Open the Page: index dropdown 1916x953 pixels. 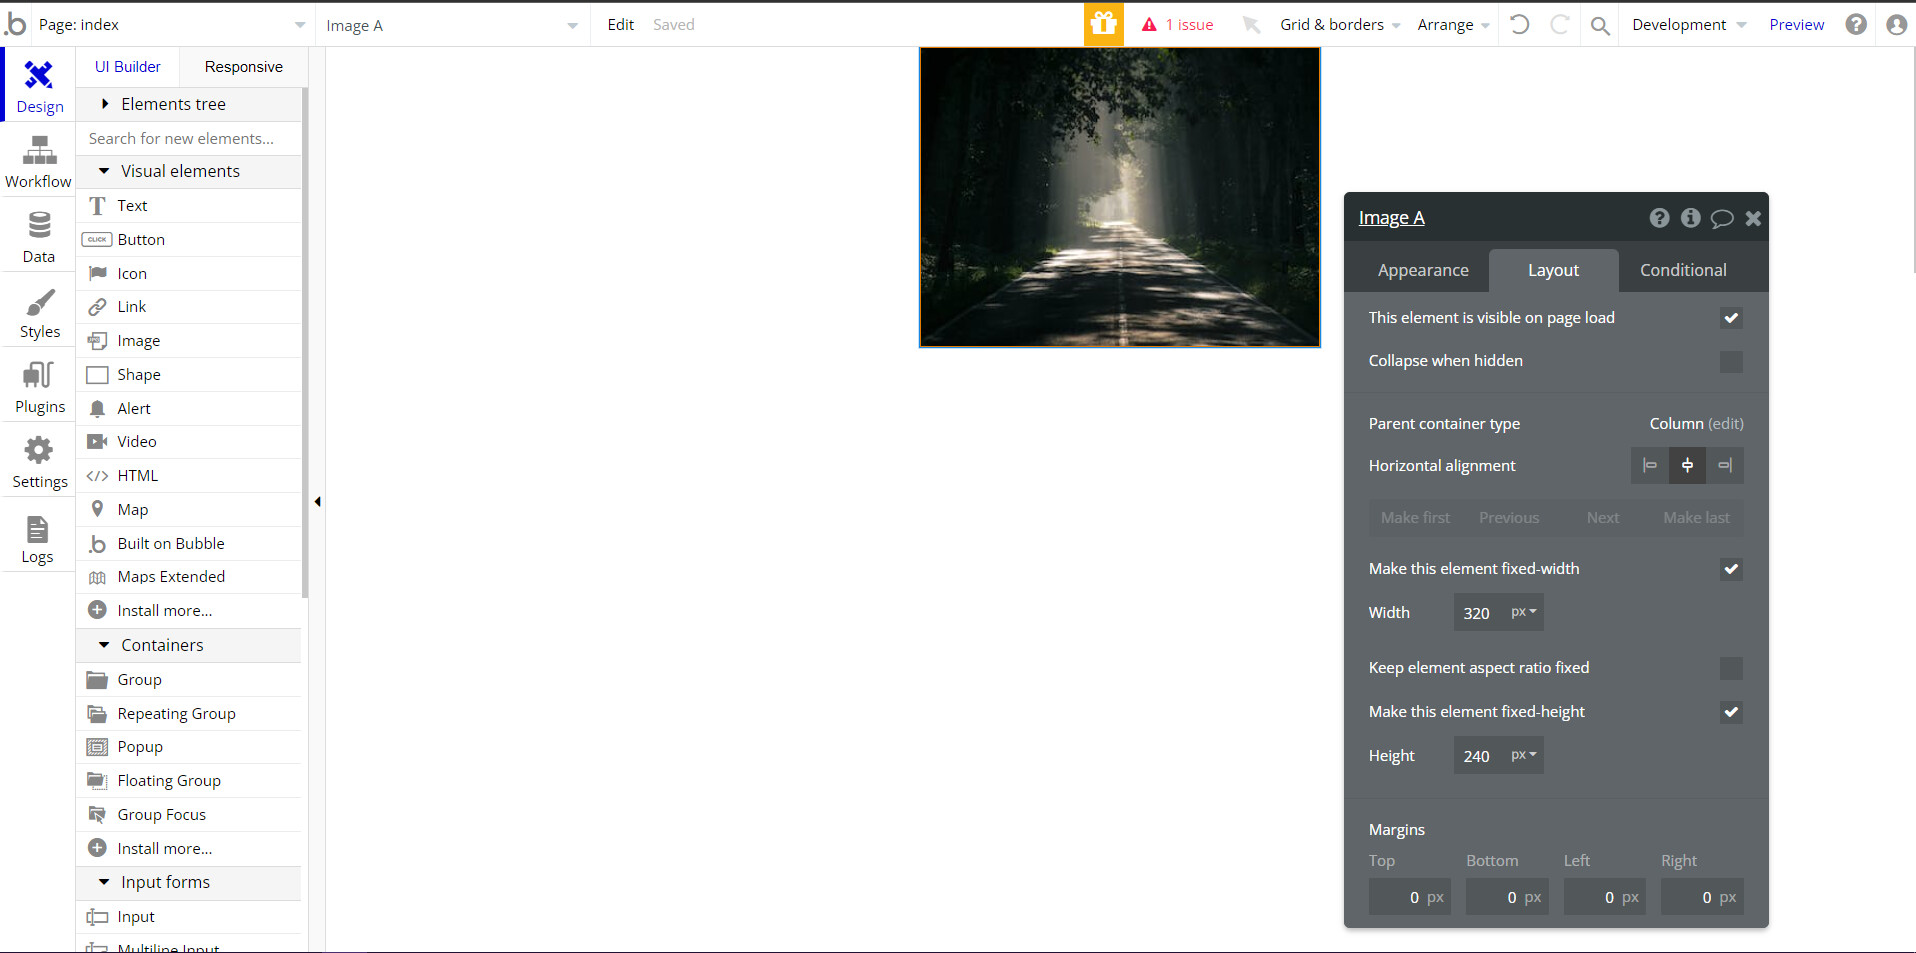[x=172, y=24]
